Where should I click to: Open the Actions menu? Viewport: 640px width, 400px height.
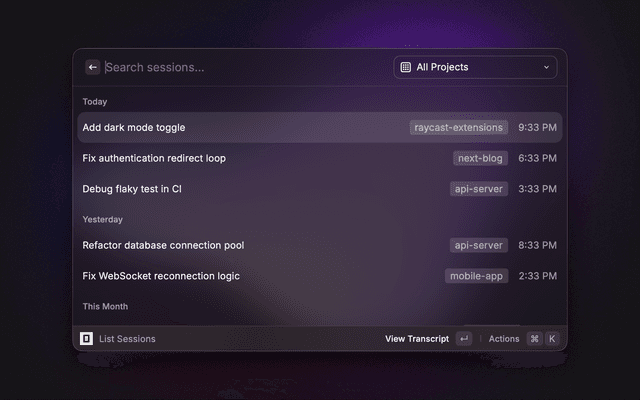coord(504,339)
